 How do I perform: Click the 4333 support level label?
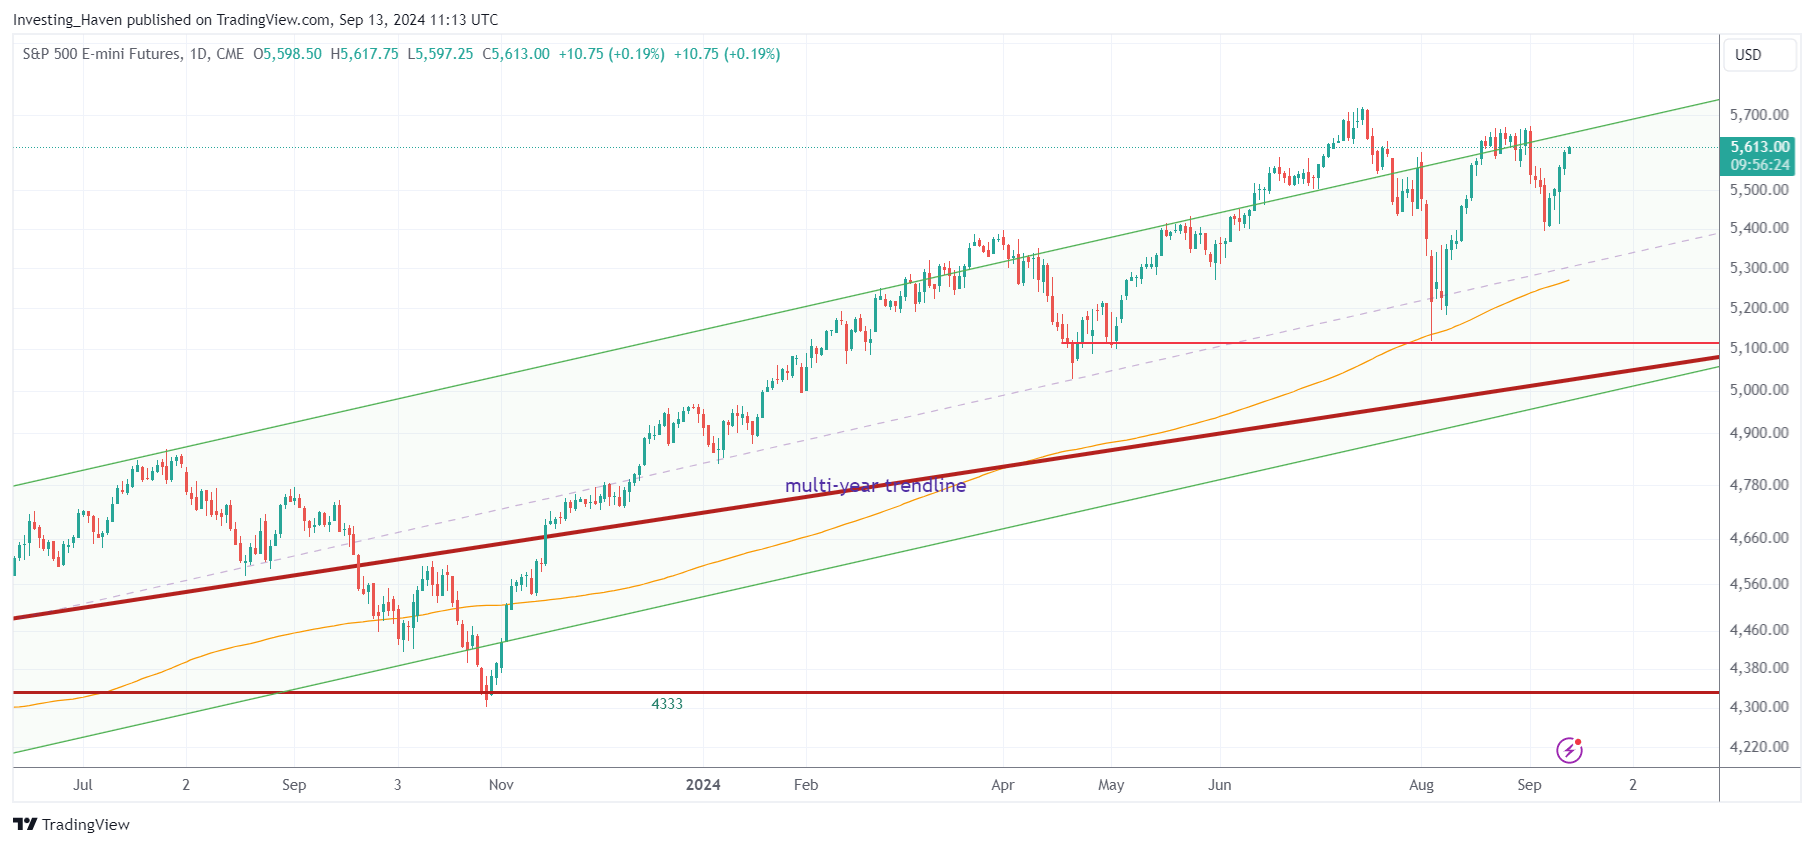667,704
